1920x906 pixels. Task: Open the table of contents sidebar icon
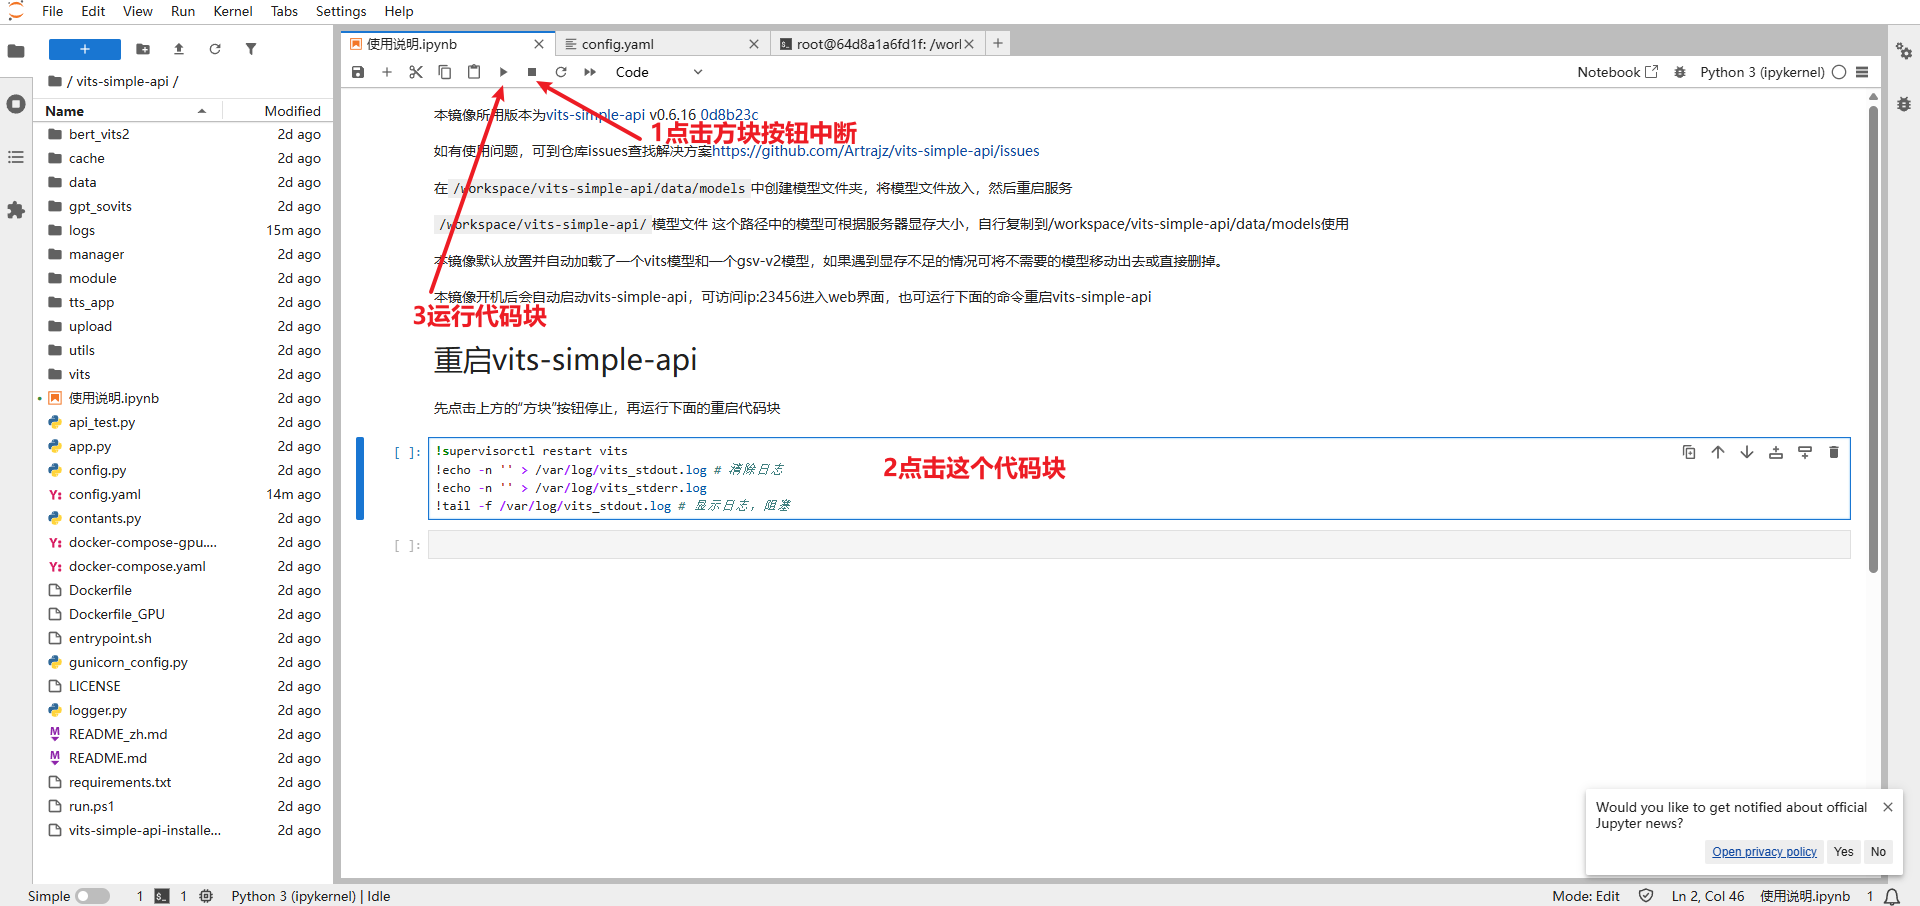(16, 157)
